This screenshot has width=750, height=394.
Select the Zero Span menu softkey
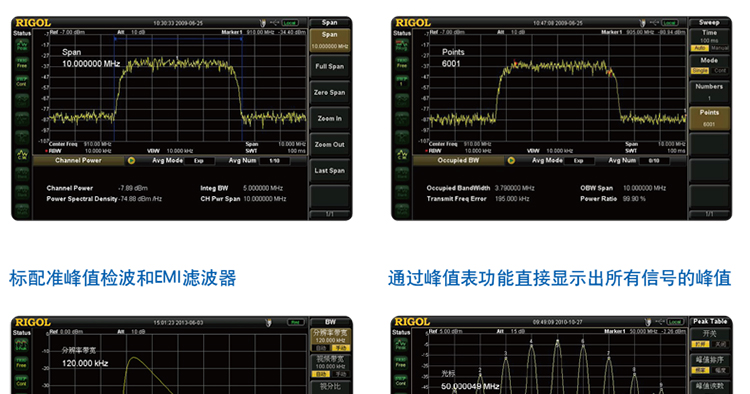pos(330,93)
